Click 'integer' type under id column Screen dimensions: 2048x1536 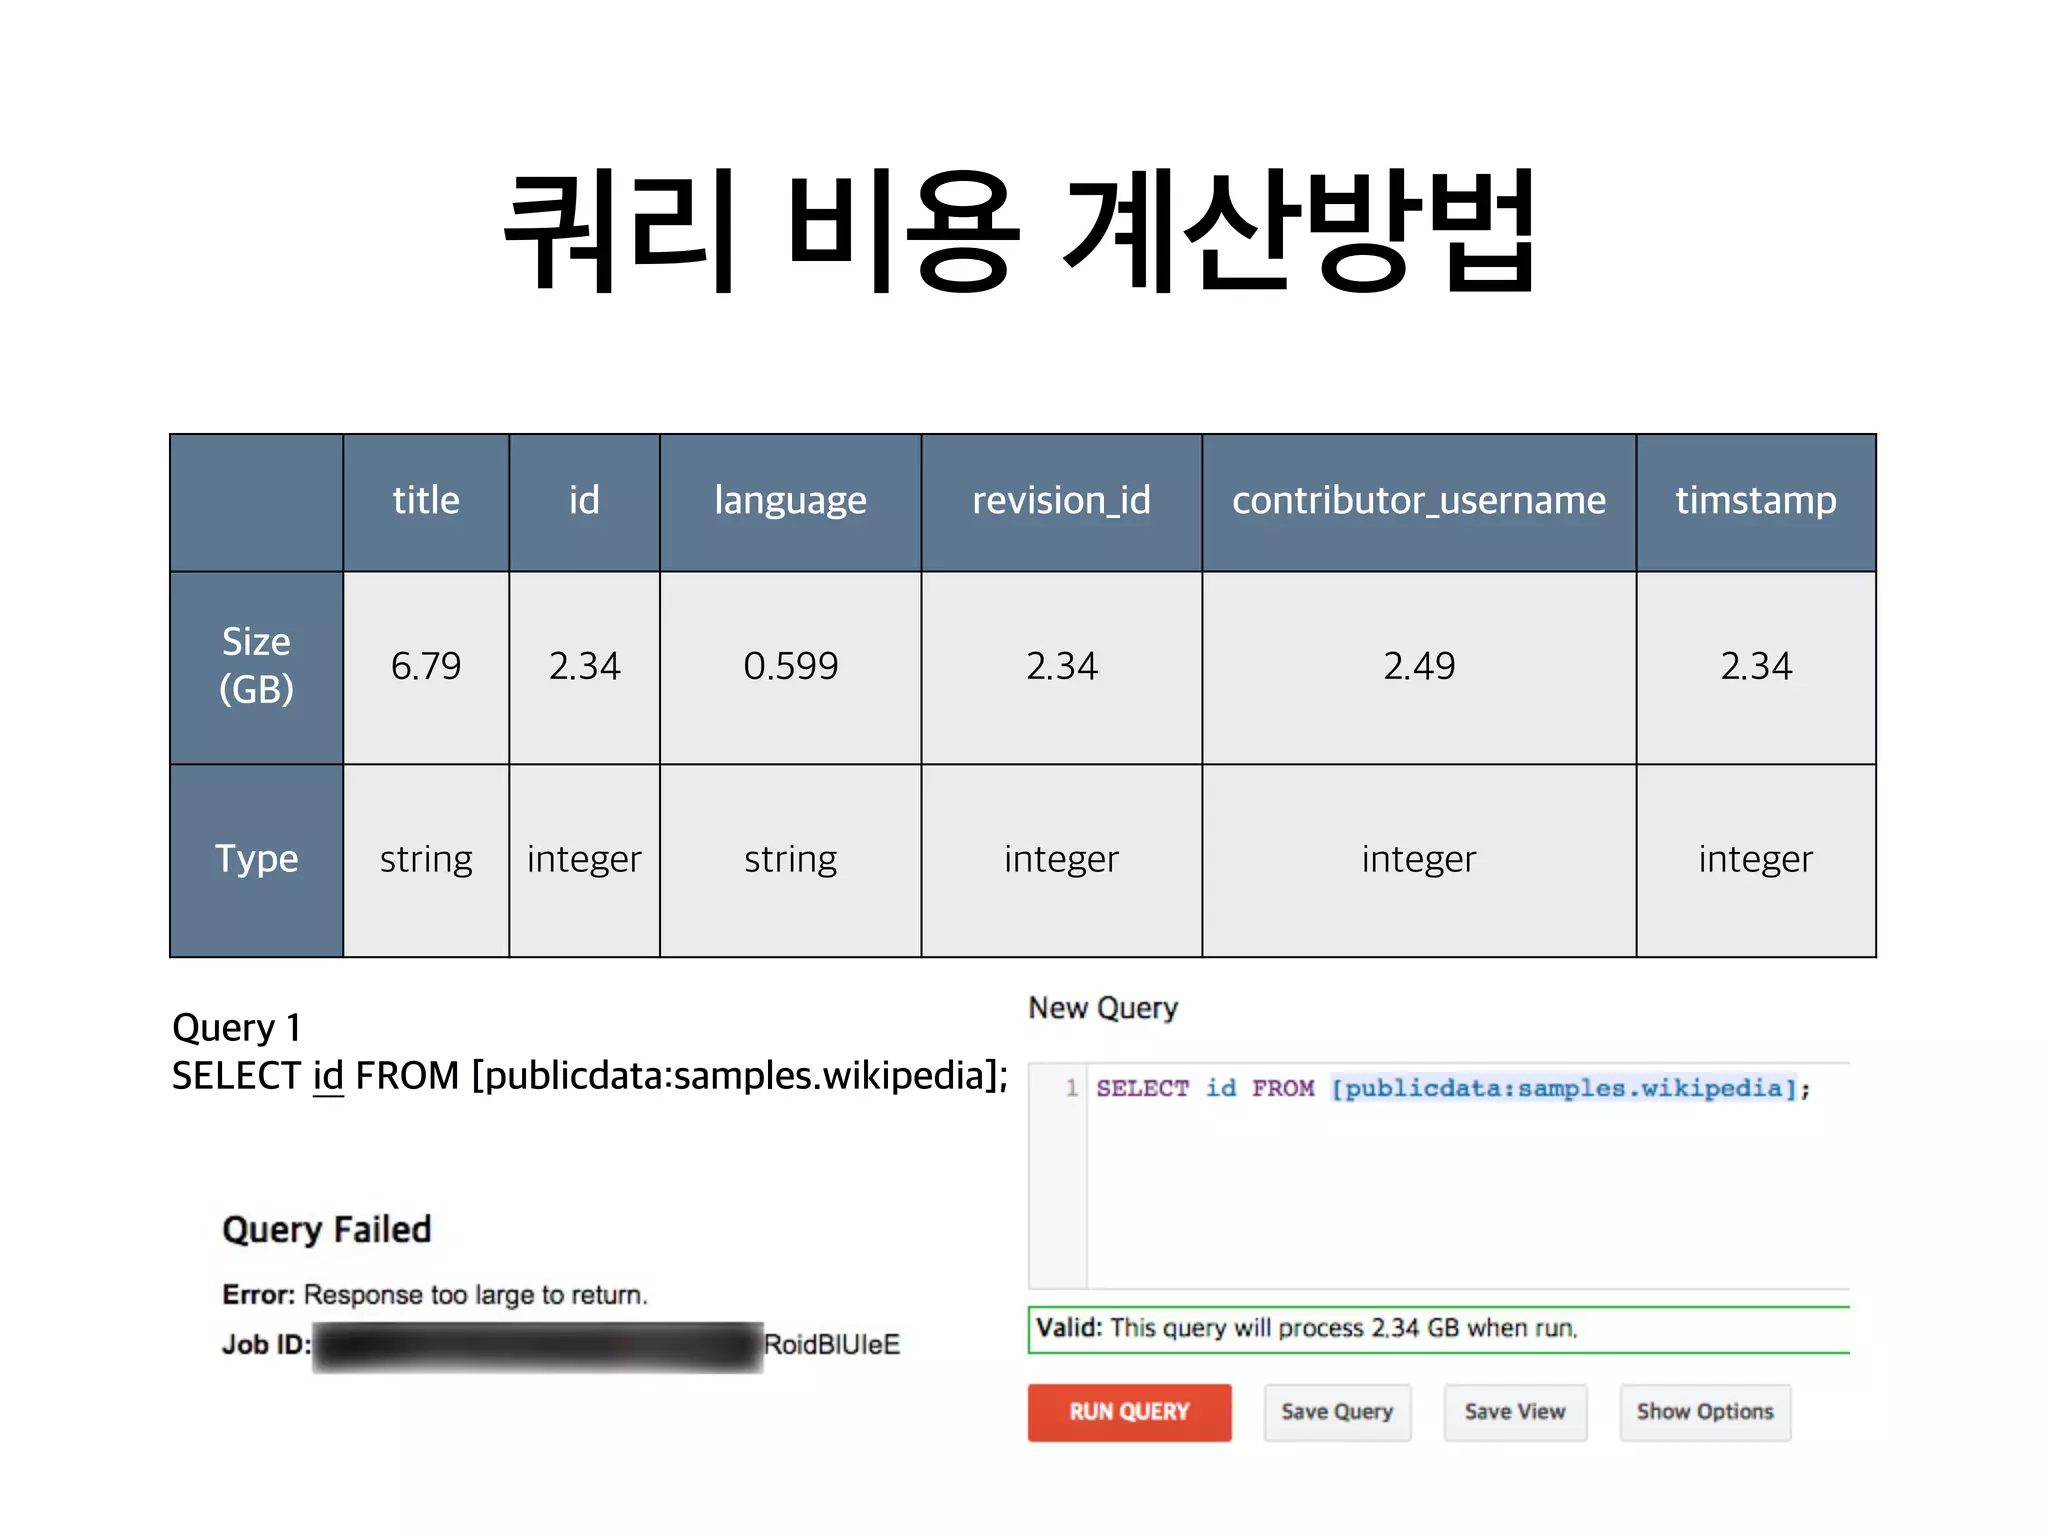pyautogui.click(x=584, y=859)
